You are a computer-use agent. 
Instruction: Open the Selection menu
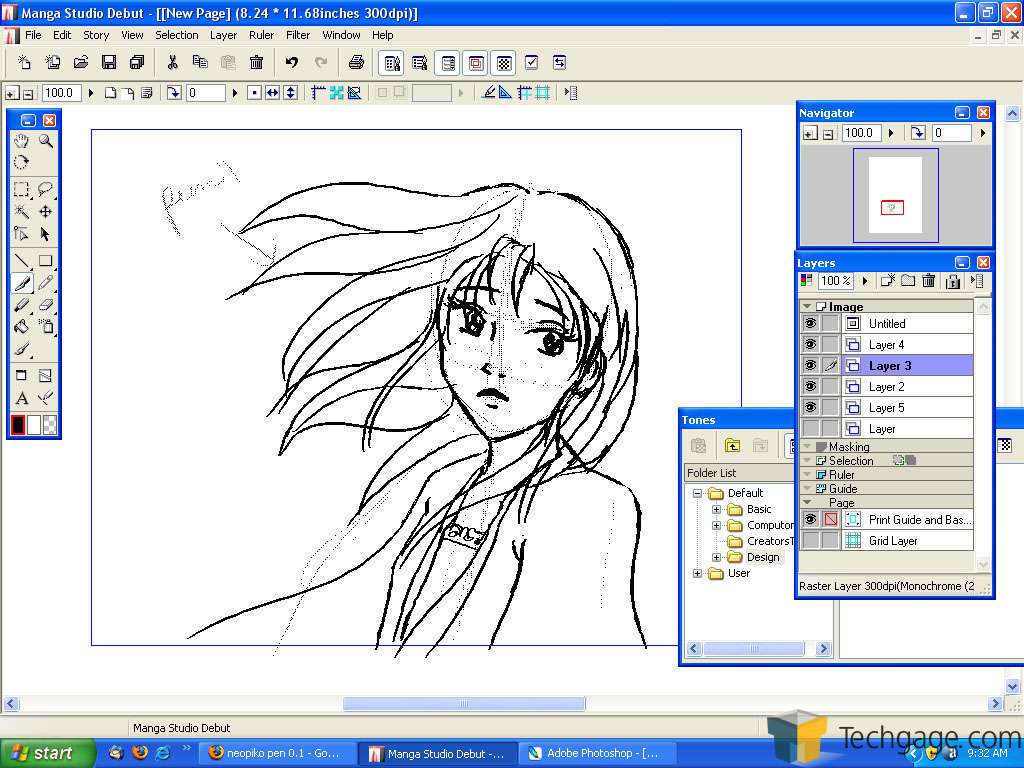coord(176,35)
